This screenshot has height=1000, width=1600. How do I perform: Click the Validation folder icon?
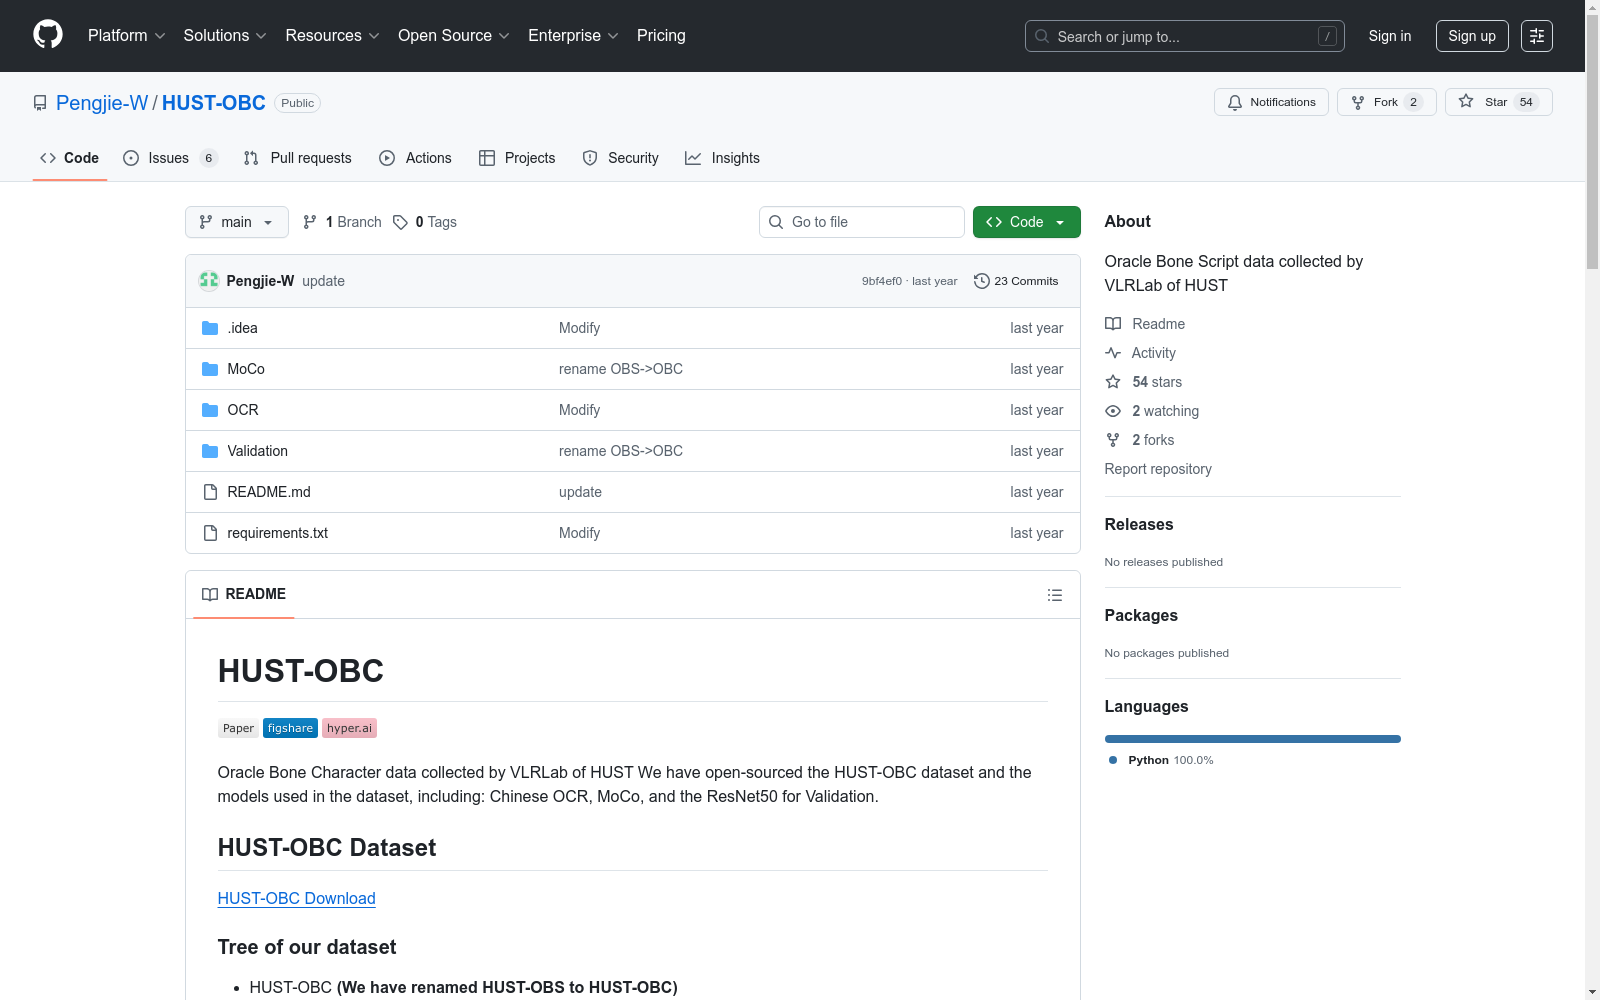[210, 451]
